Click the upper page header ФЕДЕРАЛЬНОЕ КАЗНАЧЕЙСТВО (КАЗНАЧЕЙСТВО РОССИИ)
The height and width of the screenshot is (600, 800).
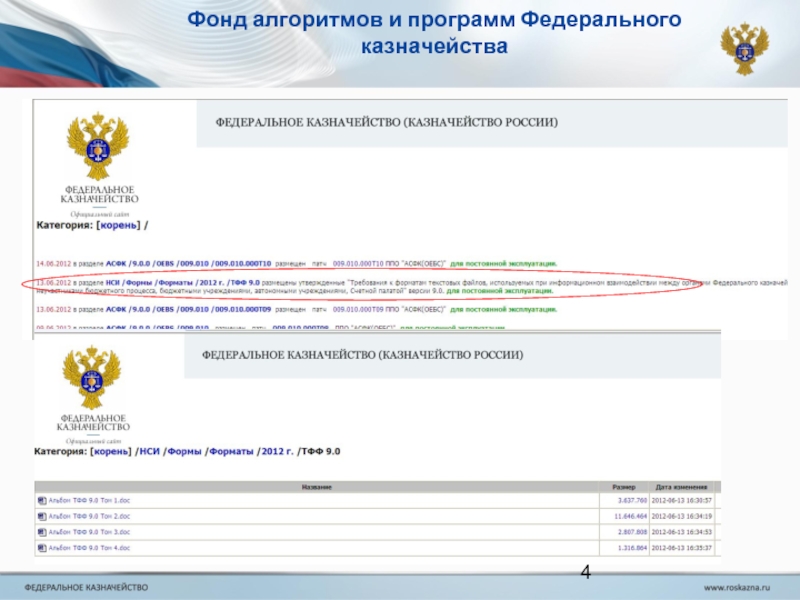click(x=386, y=122)
